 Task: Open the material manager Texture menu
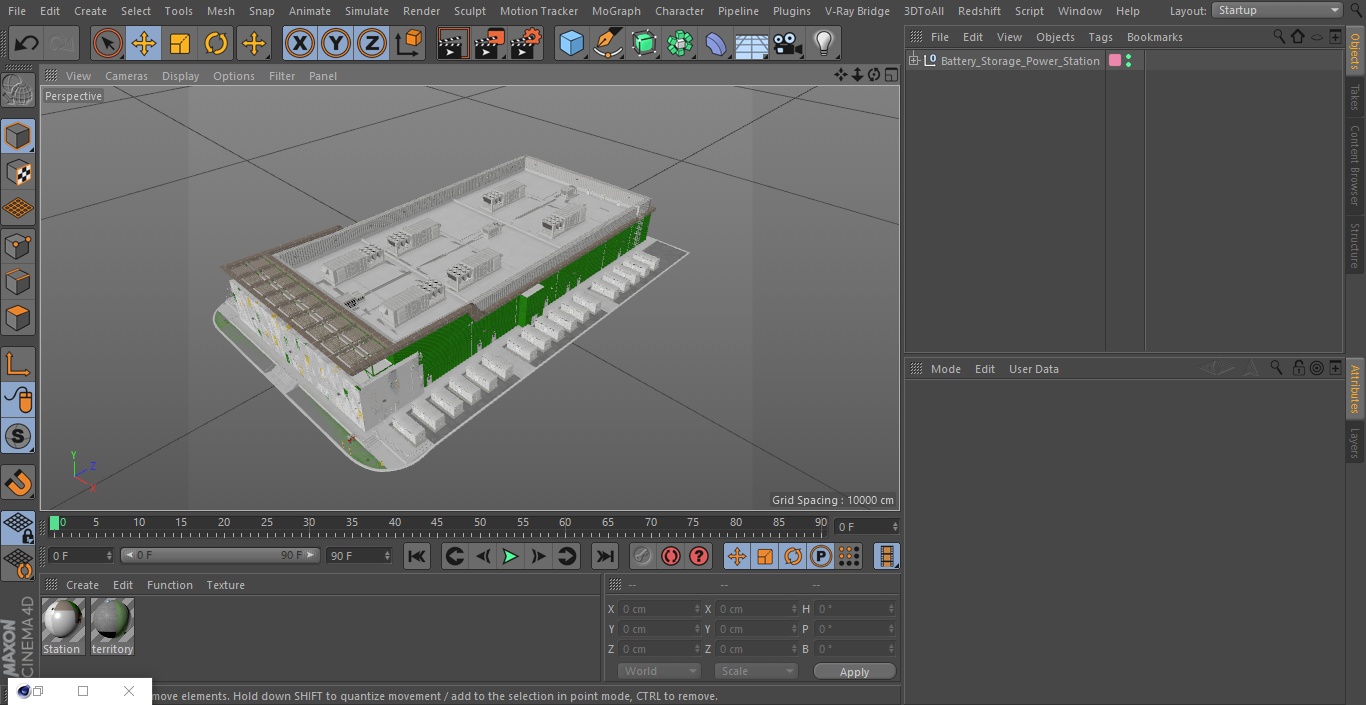(x=225, y=585)
